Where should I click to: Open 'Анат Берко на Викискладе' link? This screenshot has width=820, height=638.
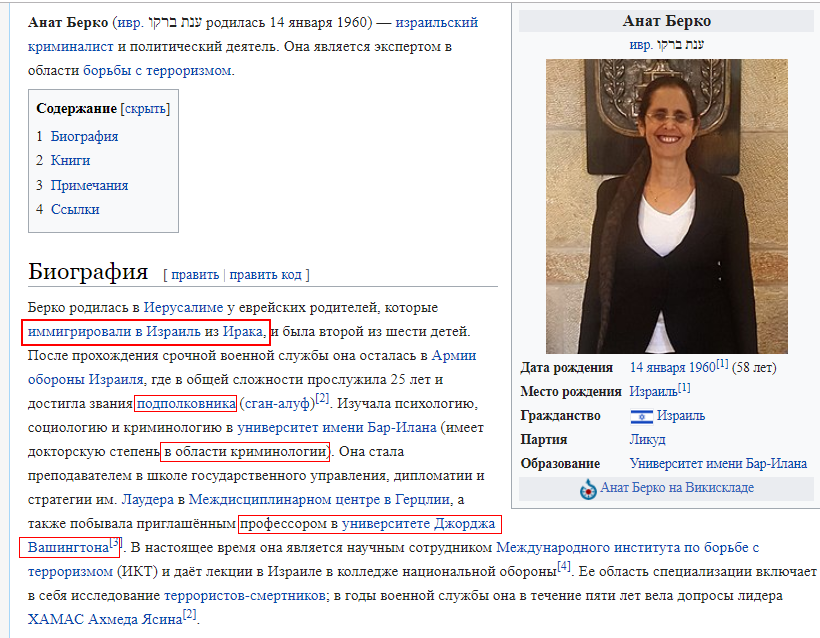point(677,488)
